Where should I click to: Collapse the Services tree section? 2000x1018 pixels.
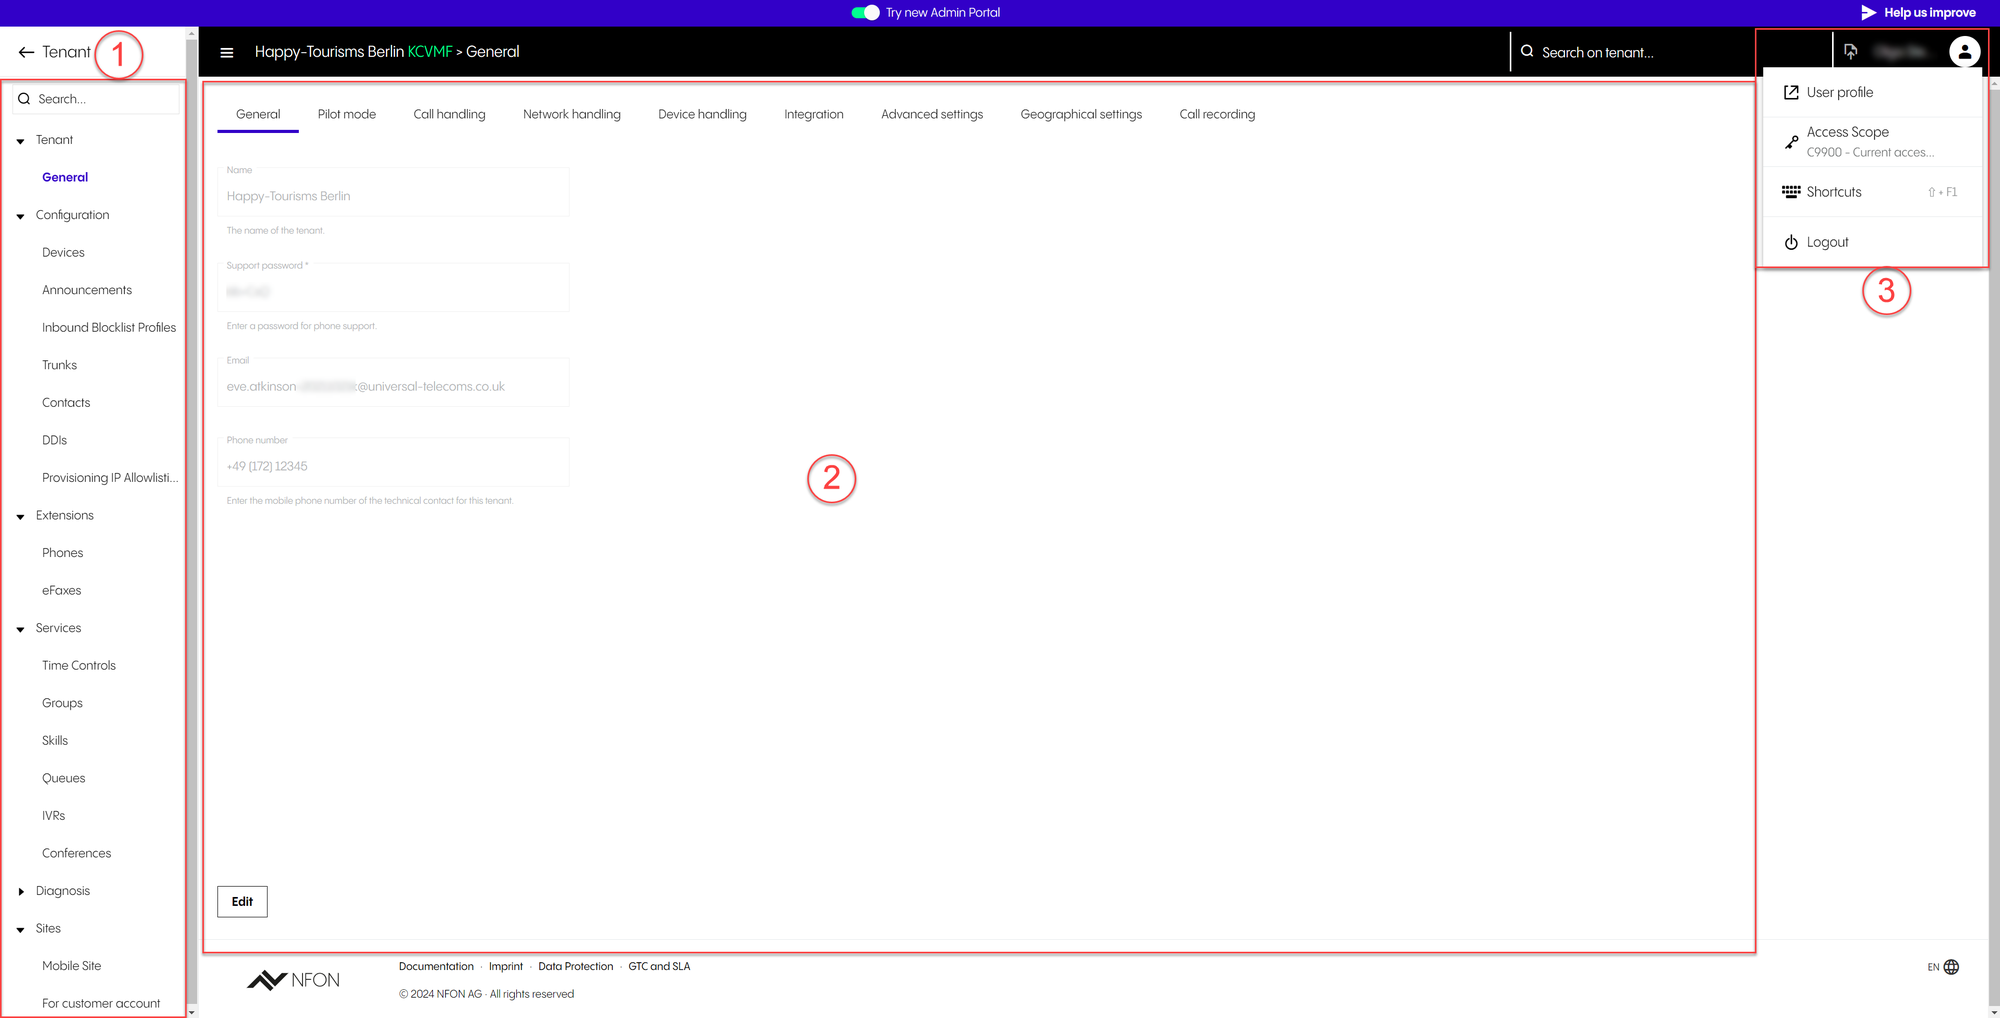pyautogui.click(x=20, y=629)
